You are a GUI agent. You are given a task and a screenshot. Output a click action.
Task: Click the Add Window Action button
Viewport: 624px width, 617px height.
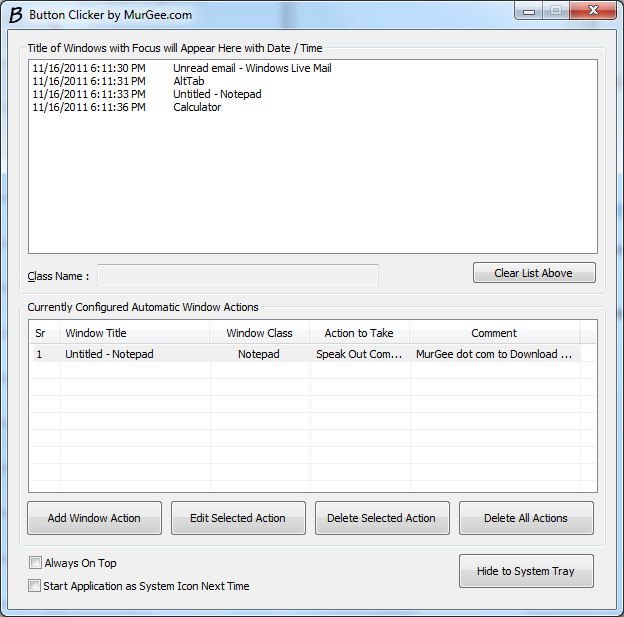[x=94, y=518]
